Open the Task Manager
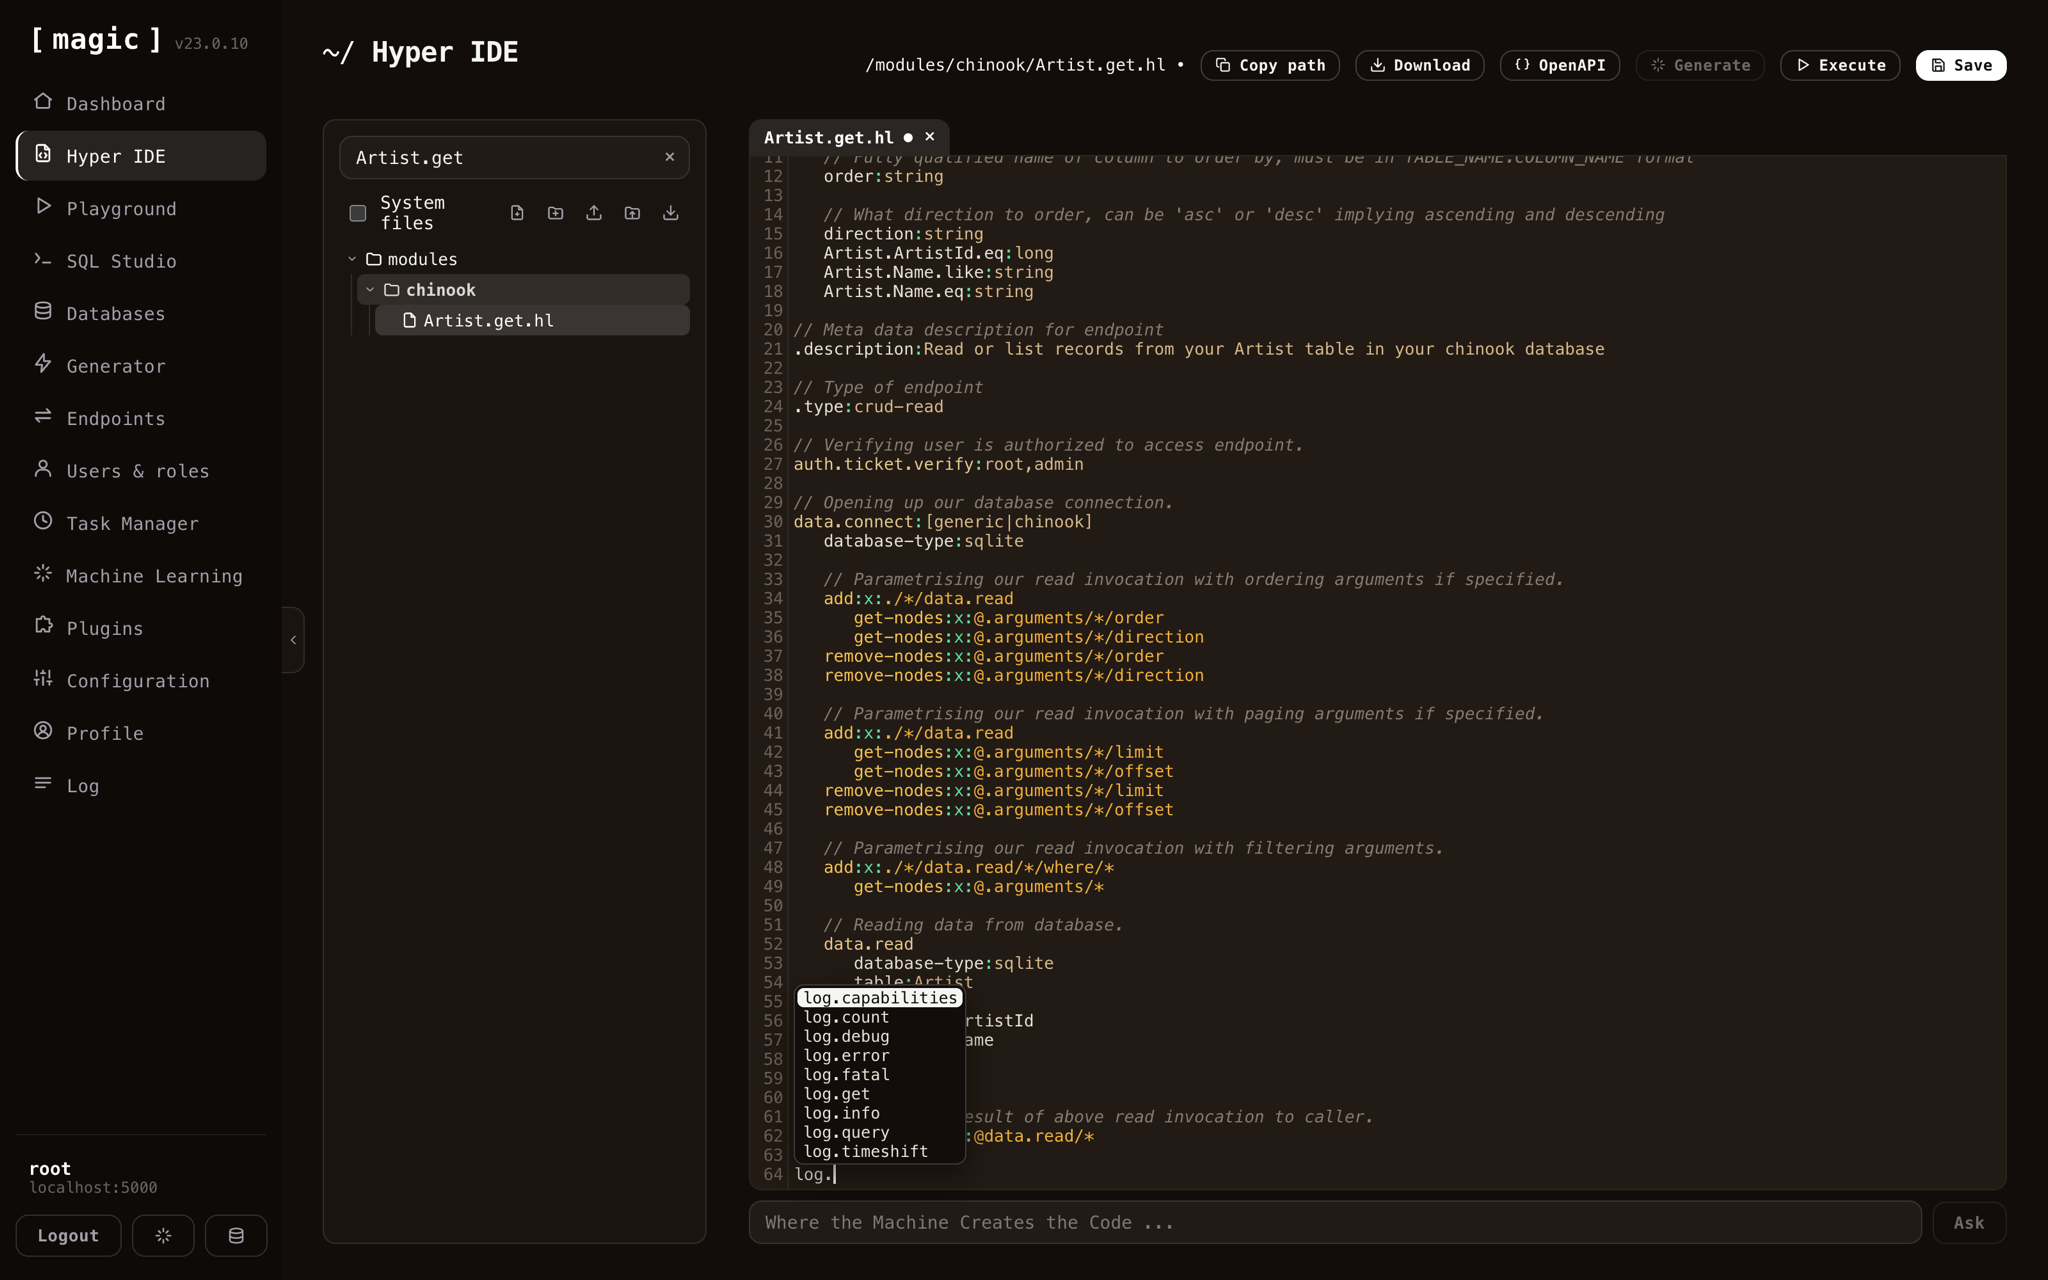The height and width of the screenshot is (1280, 2048). pyautogui.click(x=141, y=523)
